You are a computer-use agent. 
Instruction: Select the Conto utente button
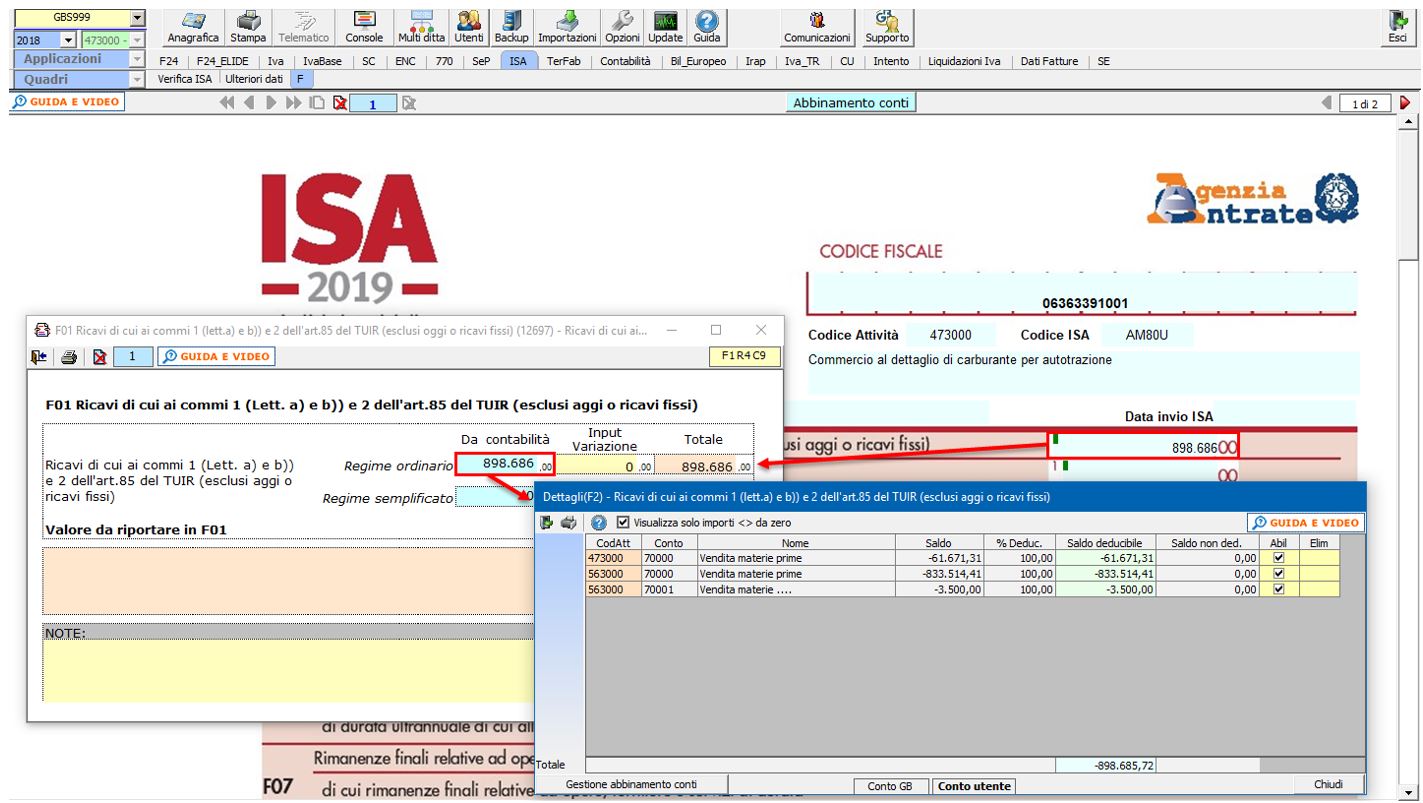coord(973,786)
